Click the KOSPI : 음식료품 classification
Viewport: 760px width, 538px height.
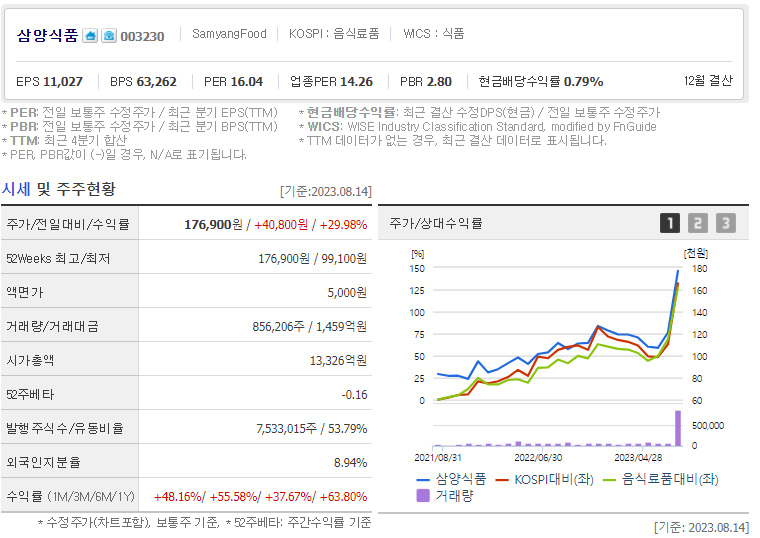[x=334, y=33]
